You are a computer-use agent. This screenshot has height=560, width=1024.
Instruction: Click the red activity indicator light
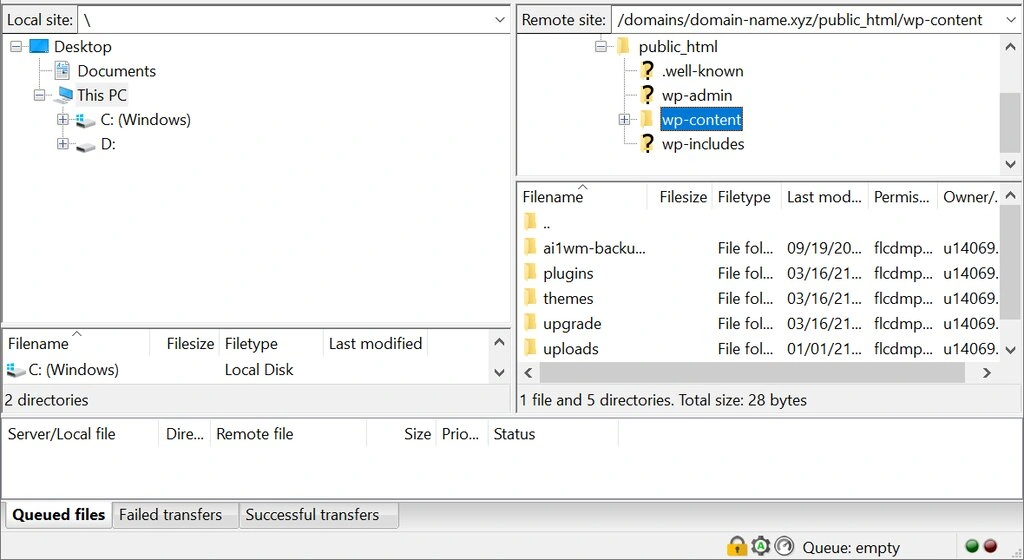[x=990, y=546]
